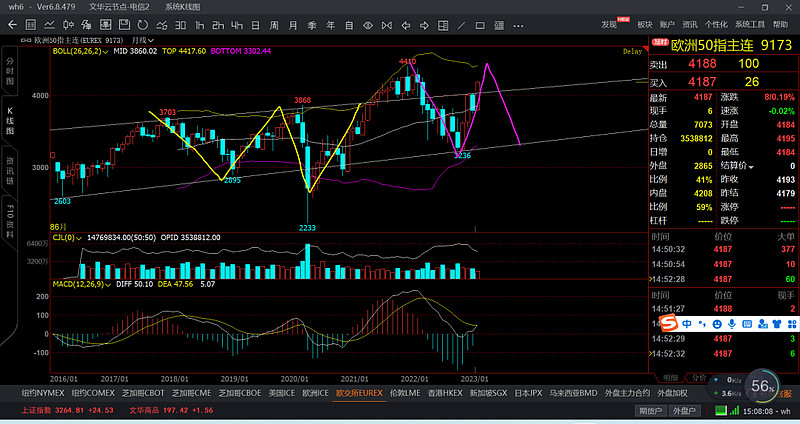Select the 30-minute period icon
Screen dimensions: 800x424
tap(181, 25)
